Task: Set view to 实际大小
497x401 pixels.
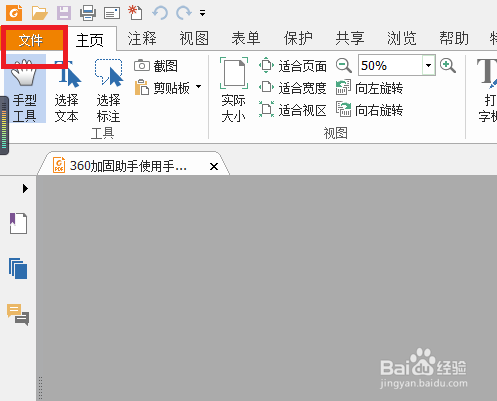Action: click(234, 90)
